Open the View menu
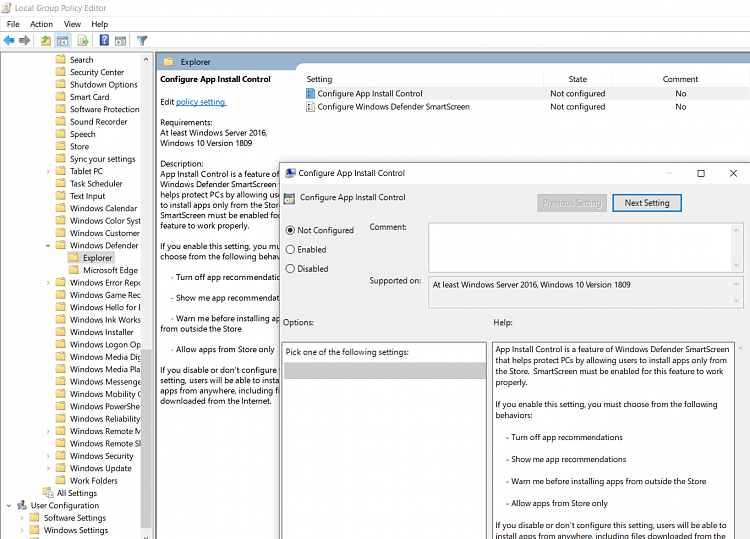750x539 pixels. pyautogui.click(x=72, y=24)
